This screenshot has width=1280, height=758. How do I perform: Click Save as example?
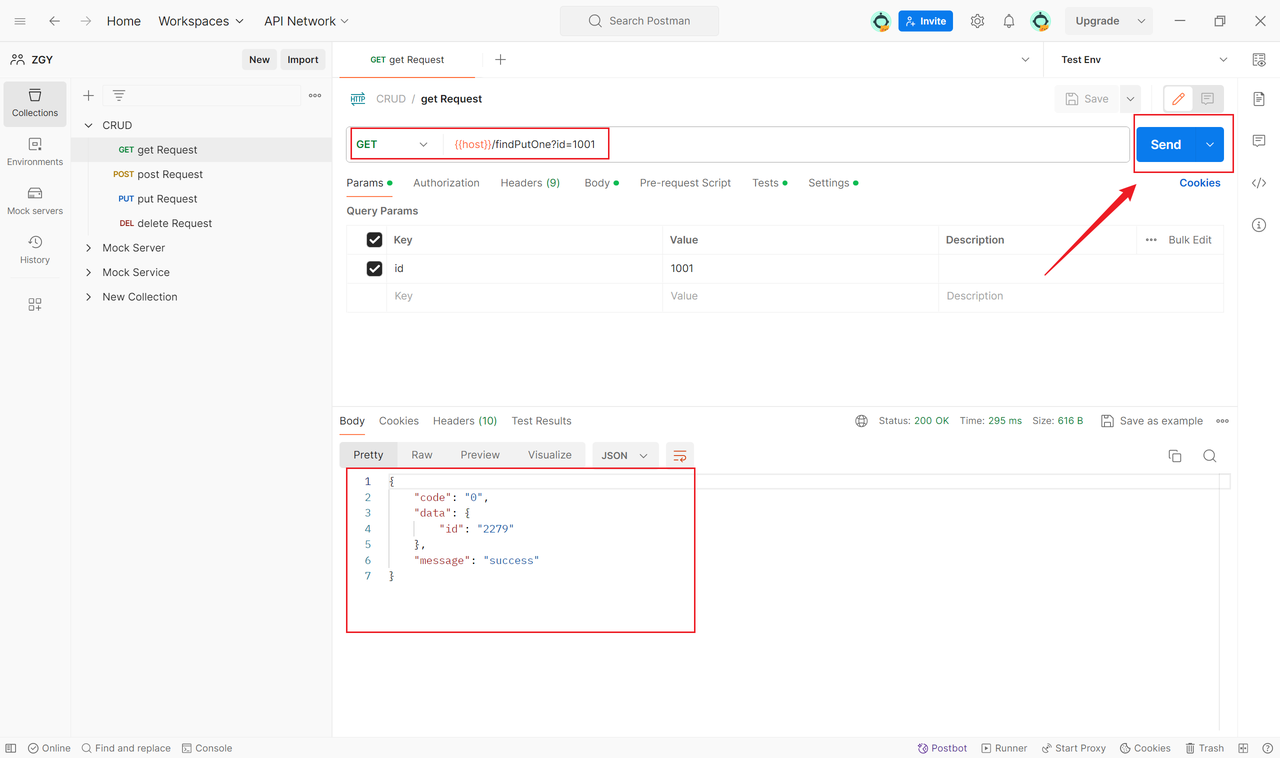1151,421
